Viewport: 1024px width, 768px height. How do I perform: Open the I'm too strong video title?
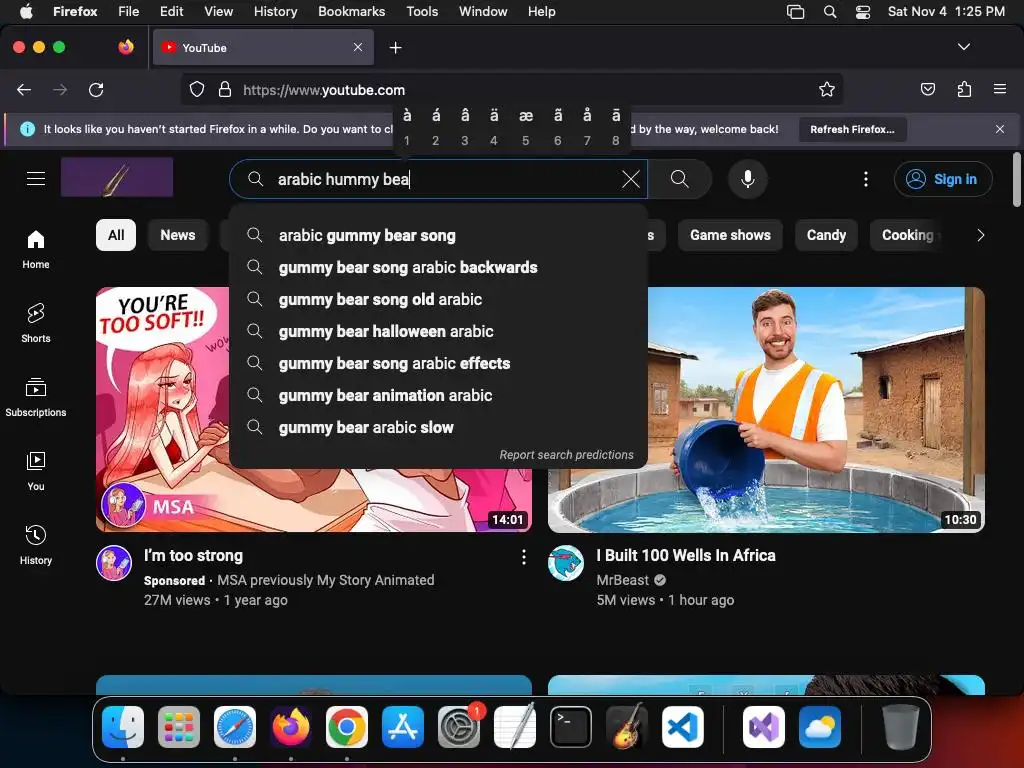tap(193, 556)
